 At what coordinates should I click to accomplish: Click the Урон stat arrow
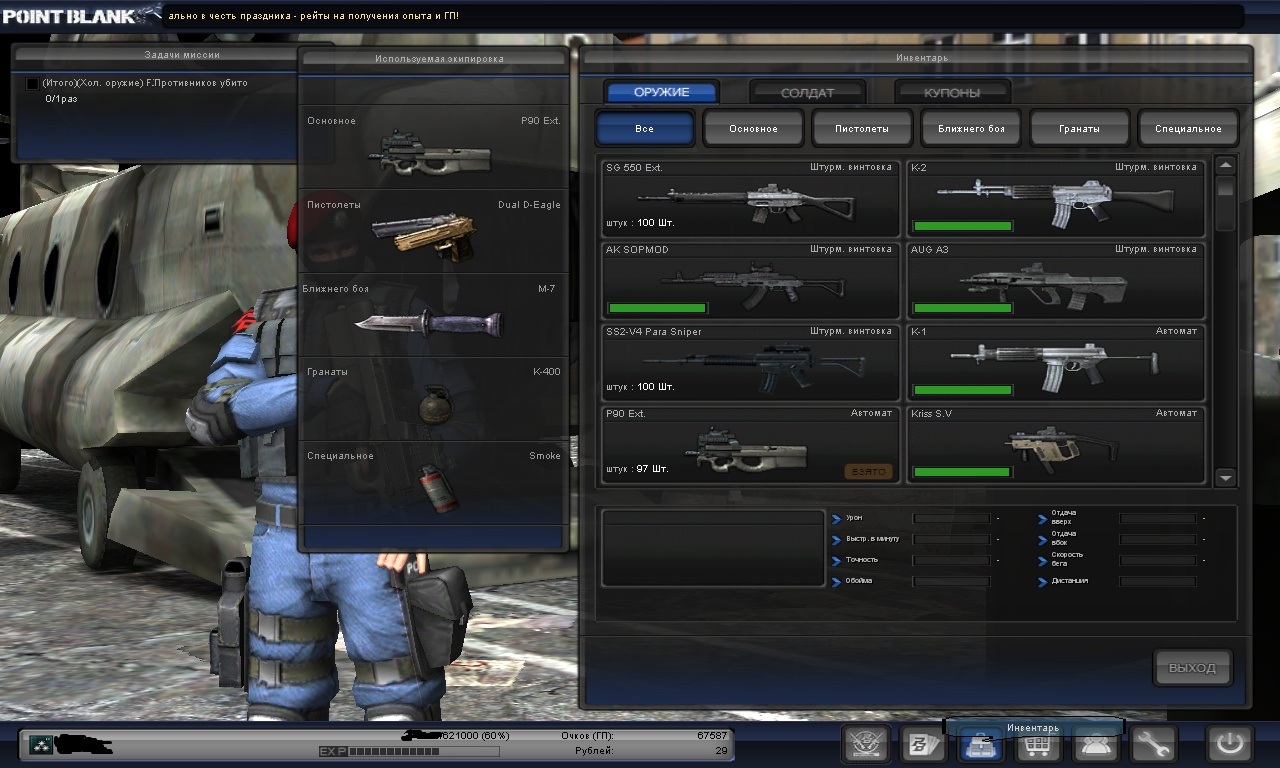pyautogui.click(x=837, y=519)
